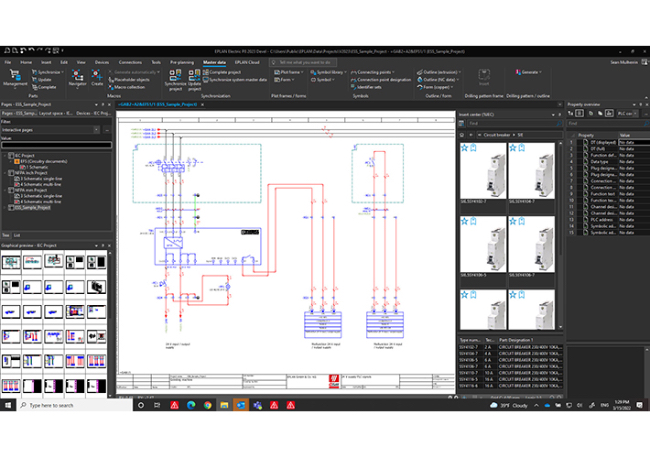The width and height of the screenshot is (650, 458).
Task: Click the Circuit breaker breadcrumb
Action: click(x=496, y=135)
